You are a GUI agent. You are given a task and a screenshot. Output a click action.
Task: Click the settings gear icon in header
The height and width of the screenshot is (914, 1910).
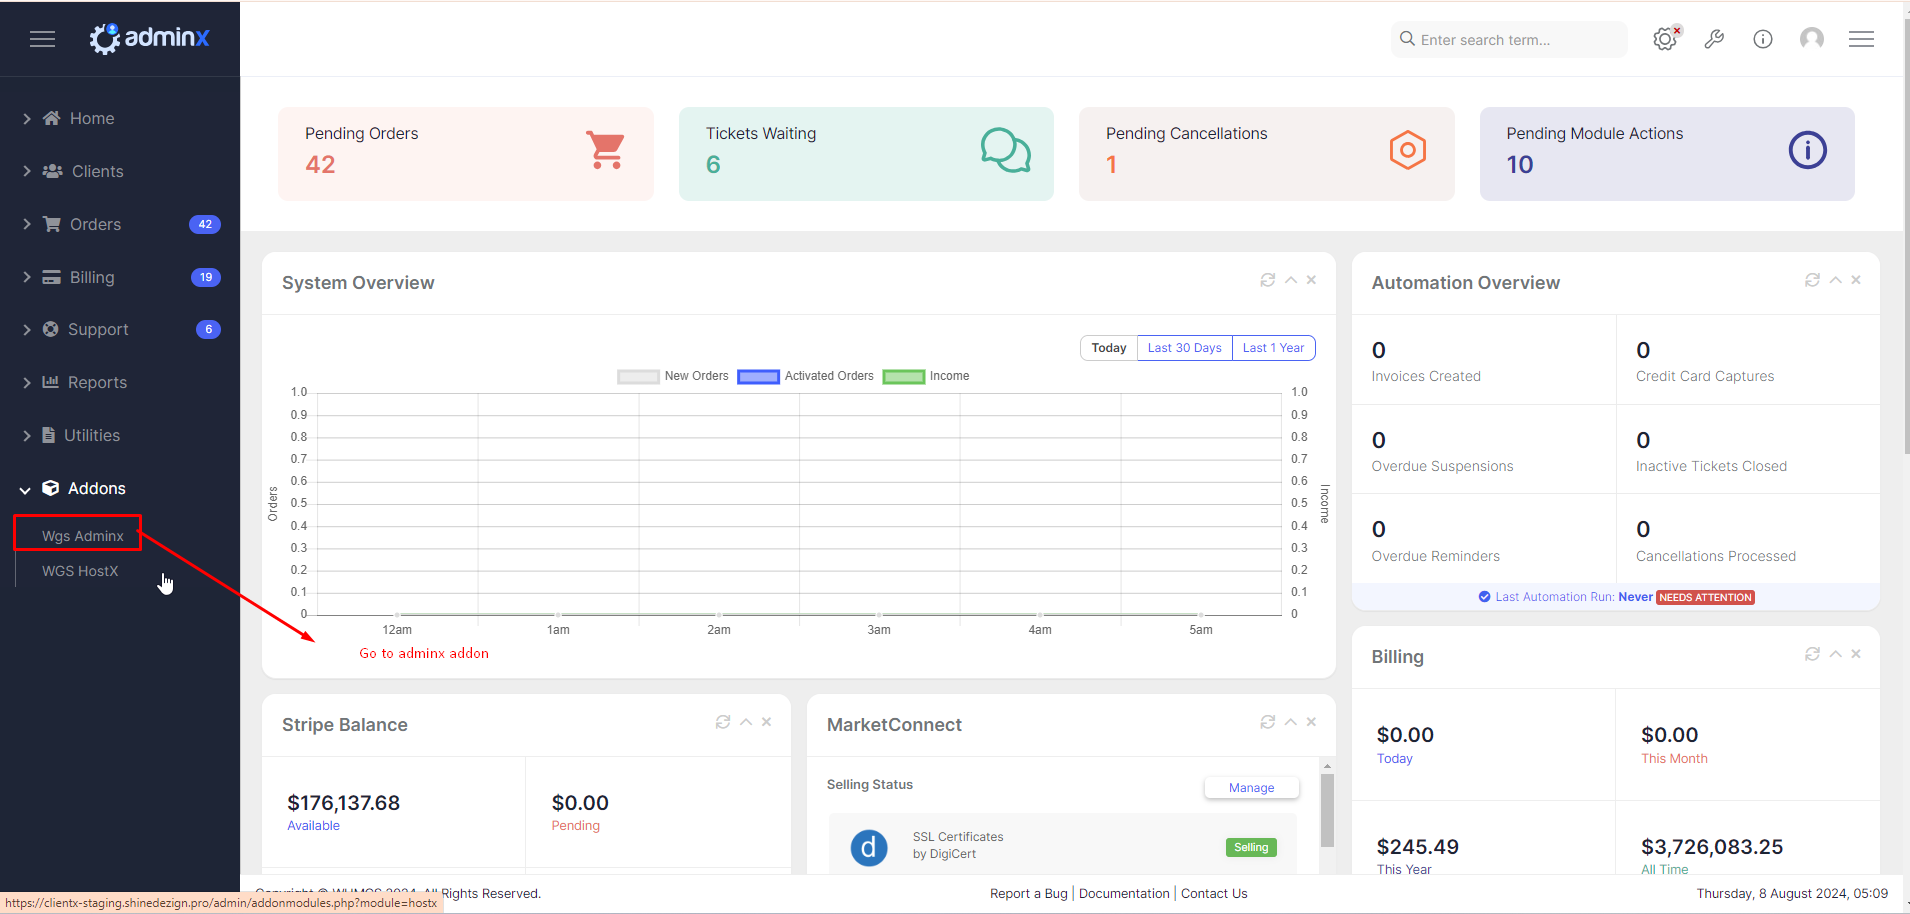[1664, 39]
